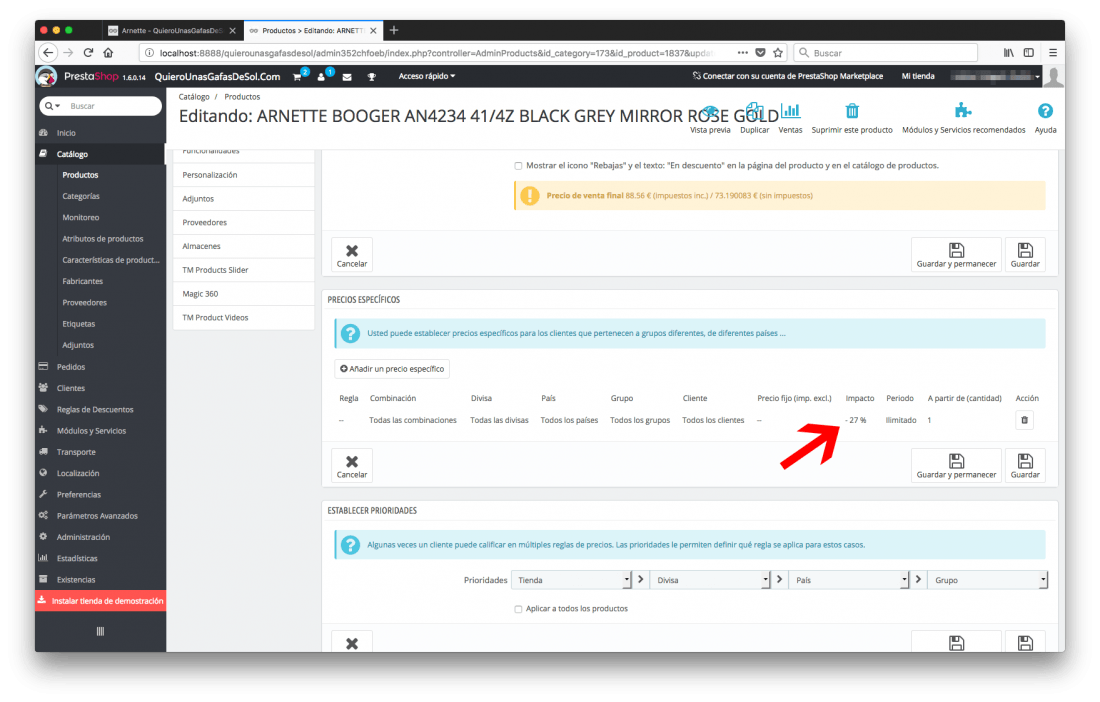Open the Personalización product tab

243,175
